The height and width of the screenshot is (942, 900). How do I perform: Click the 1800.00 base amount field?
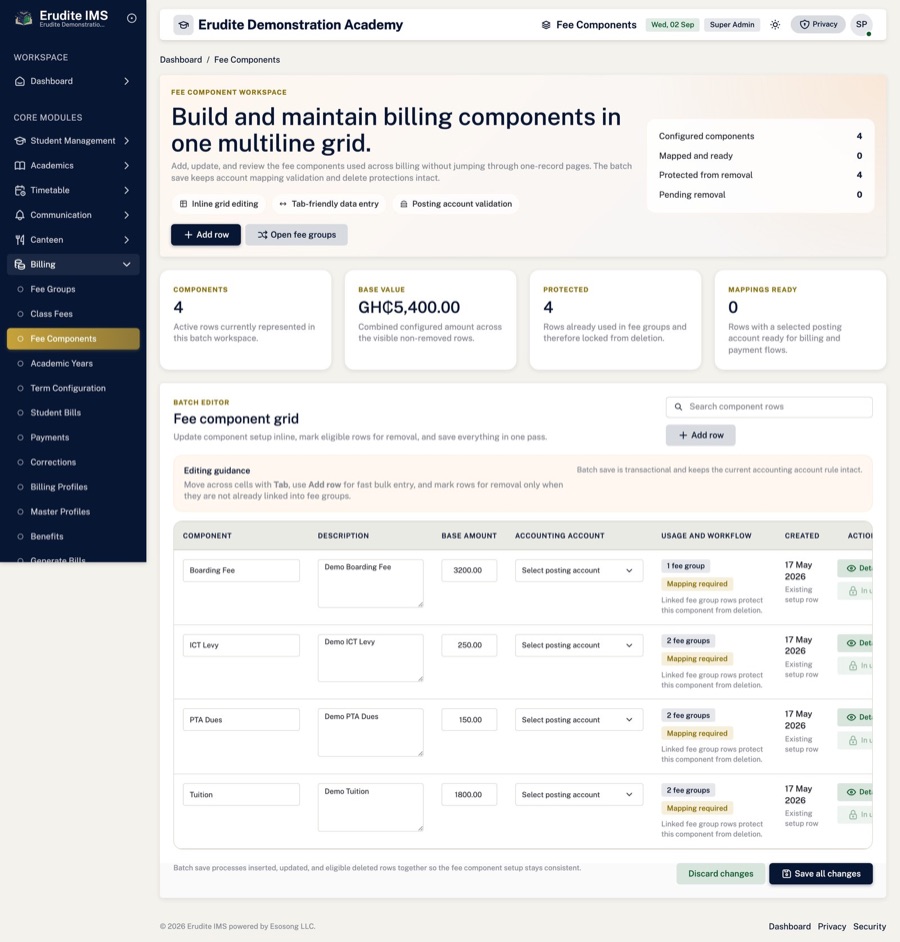(x=469, y=794)
